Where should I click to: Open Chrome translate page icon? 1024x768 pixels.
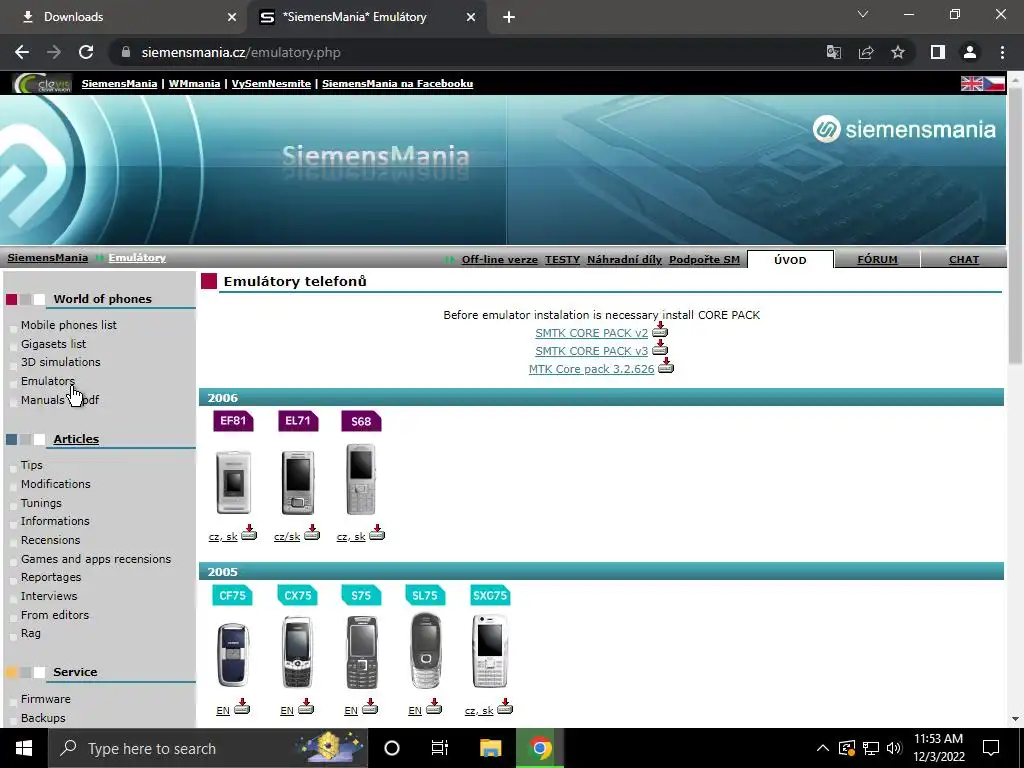pyautogui.click(x=833, y=52)
